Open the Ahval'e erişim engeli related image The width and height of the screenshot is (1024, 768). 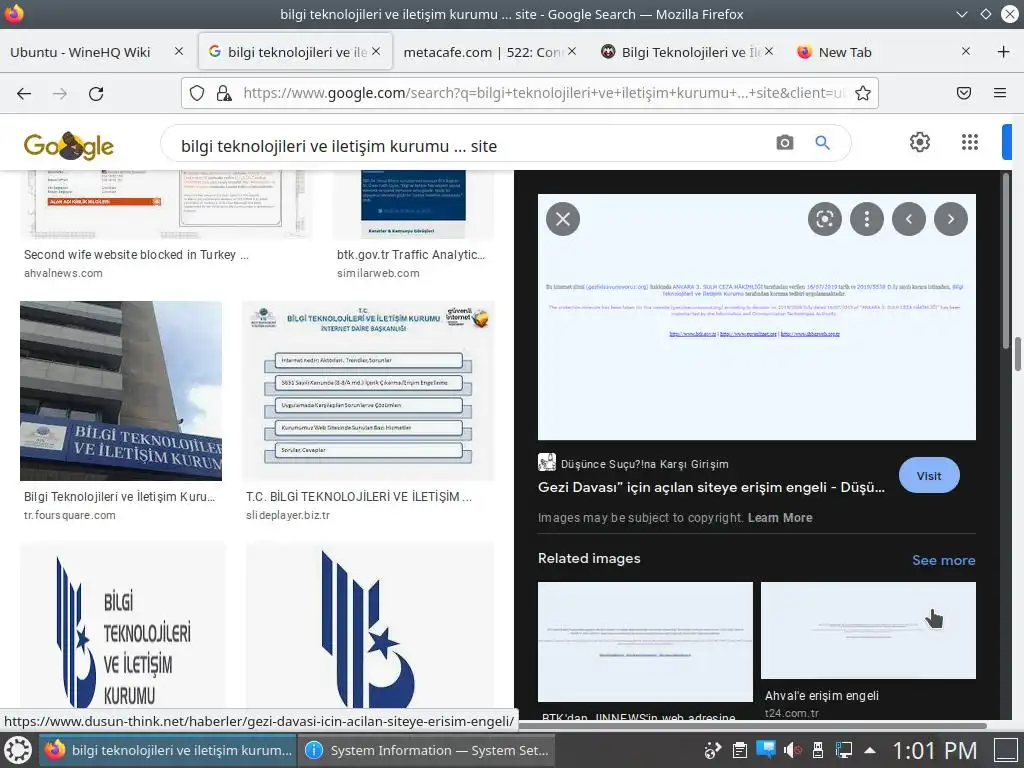(x=868, y=630)
